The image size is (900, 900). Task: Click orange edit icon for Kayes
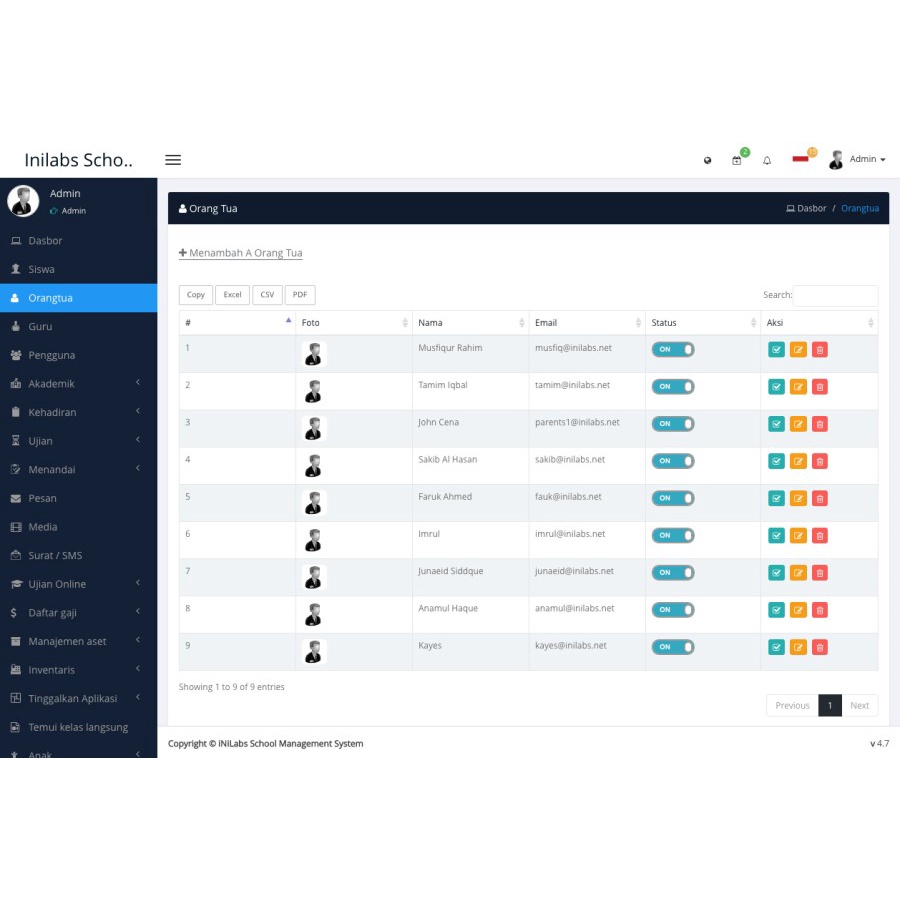798,647
